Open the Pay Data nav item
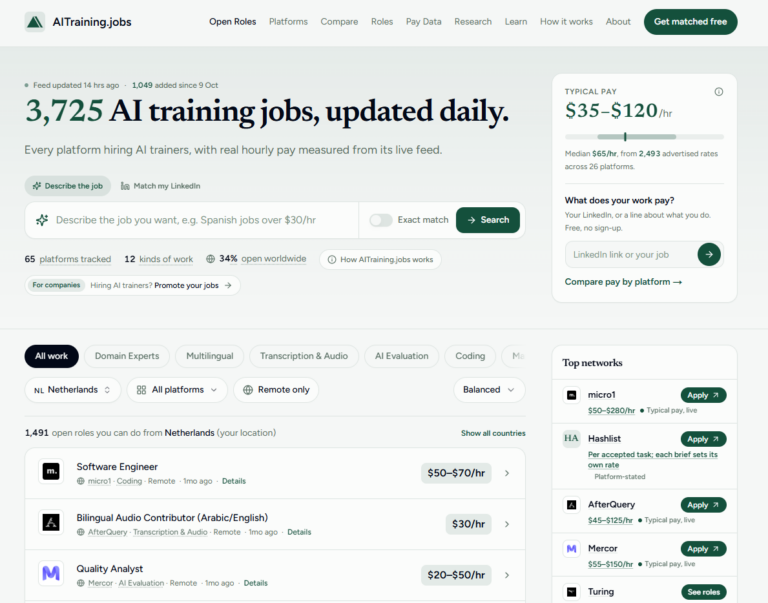Image resolution: width=768 pixels, height=603 pixels. click(424, 22)
